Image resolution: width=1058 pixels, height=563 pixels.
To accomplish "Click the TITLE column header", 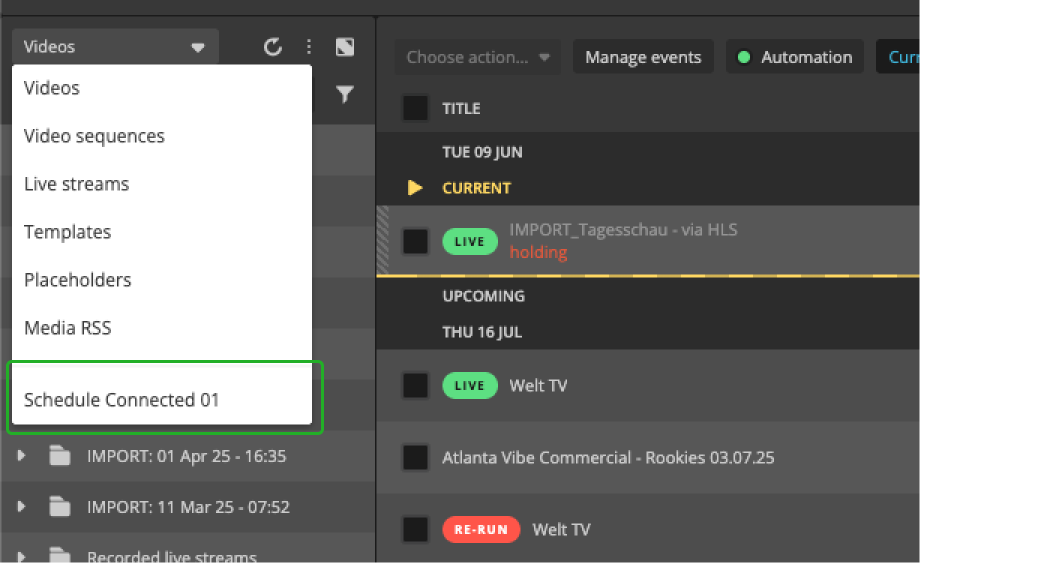I will tap(462, 108).
